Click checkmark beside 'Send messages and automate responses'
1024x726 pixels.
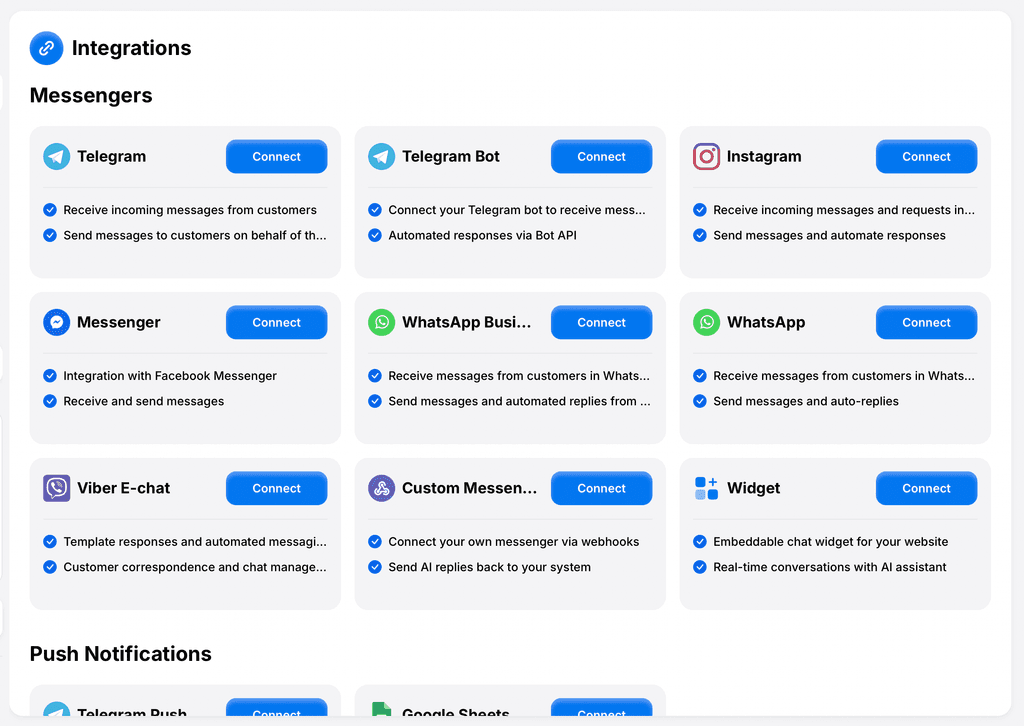click(x=699, y=235)
